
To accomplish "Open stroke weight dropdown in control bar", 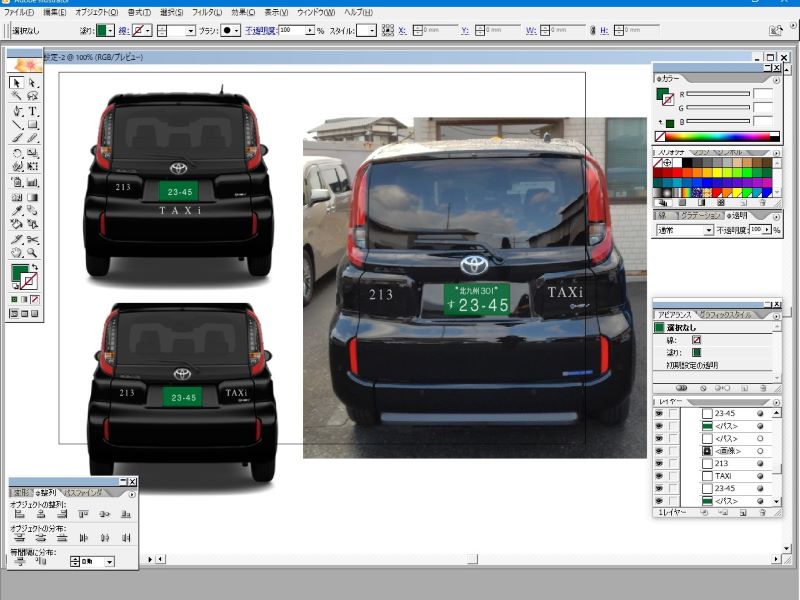I will (x=191, y=31).
